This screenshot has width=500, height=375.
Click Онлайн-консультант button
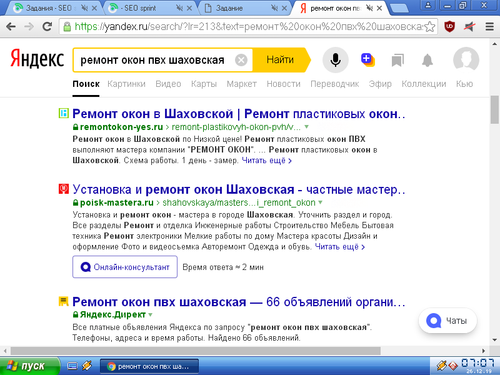tap(125, 267)
